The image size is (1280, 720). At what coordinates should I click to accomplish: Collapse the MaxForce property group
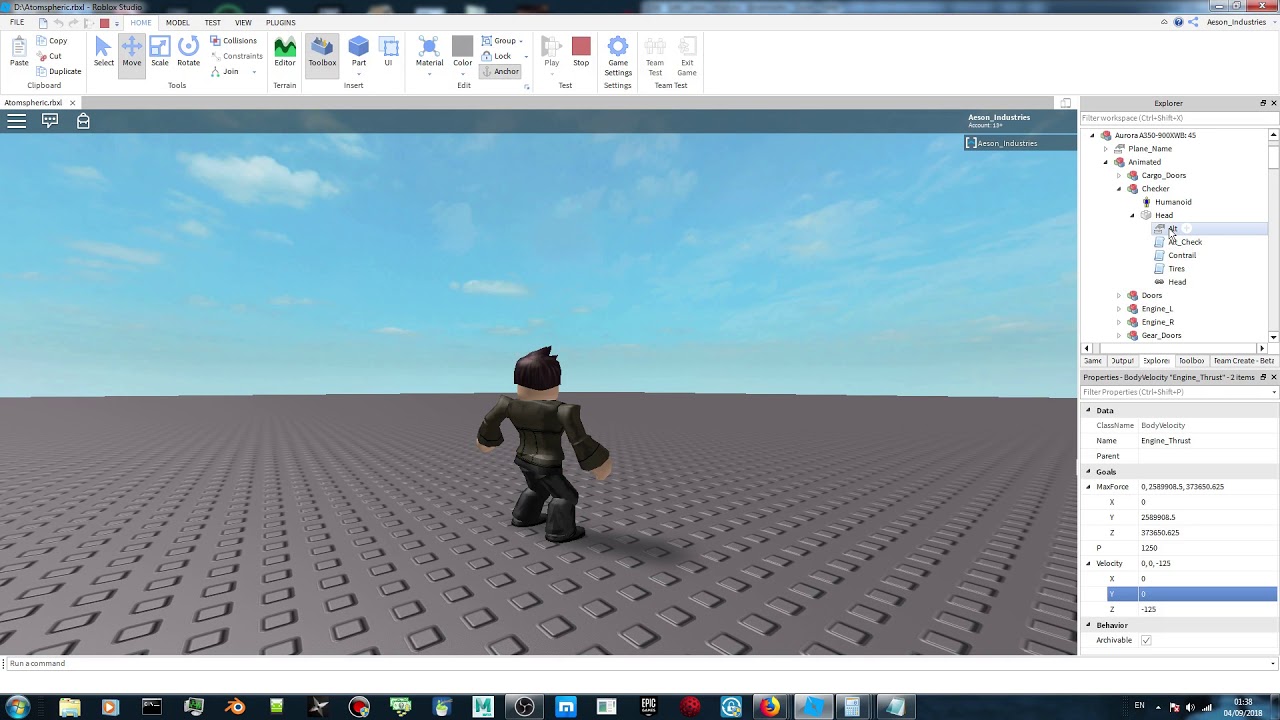pyautogui.click(x=1089, y=487)
